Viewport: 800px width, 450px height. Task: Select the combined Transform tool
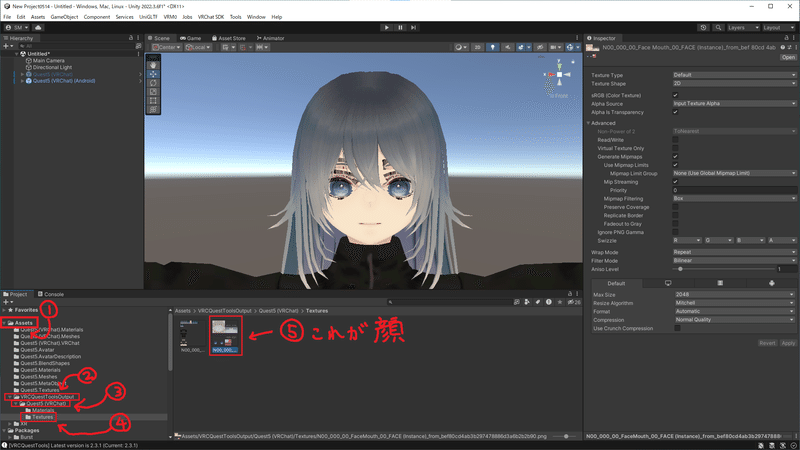[153, 109]
